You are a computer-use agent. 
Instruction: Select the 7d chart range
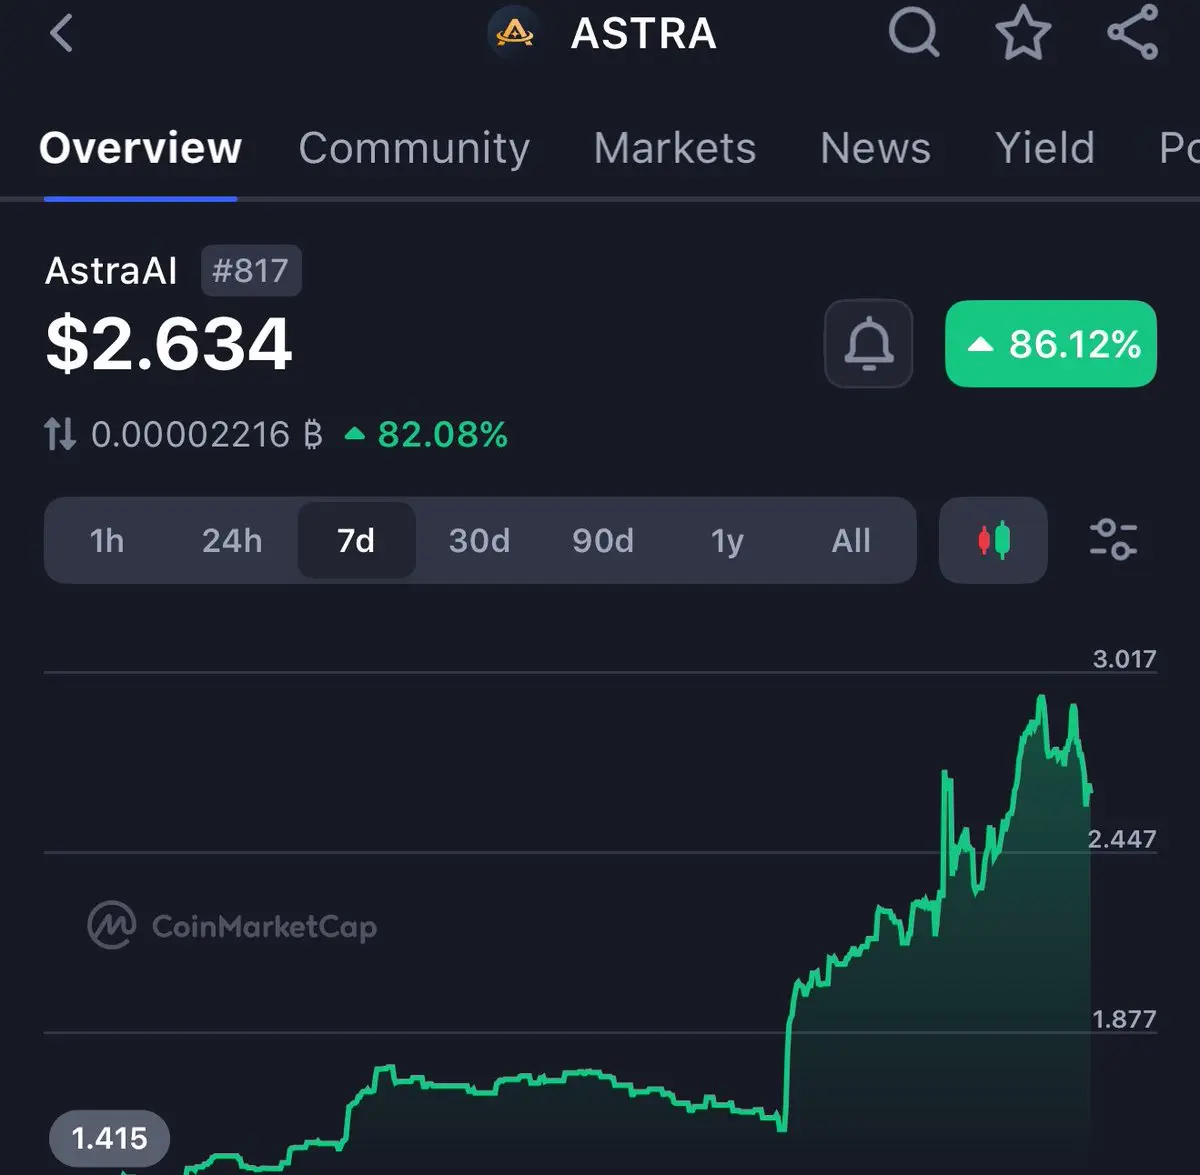356,541
